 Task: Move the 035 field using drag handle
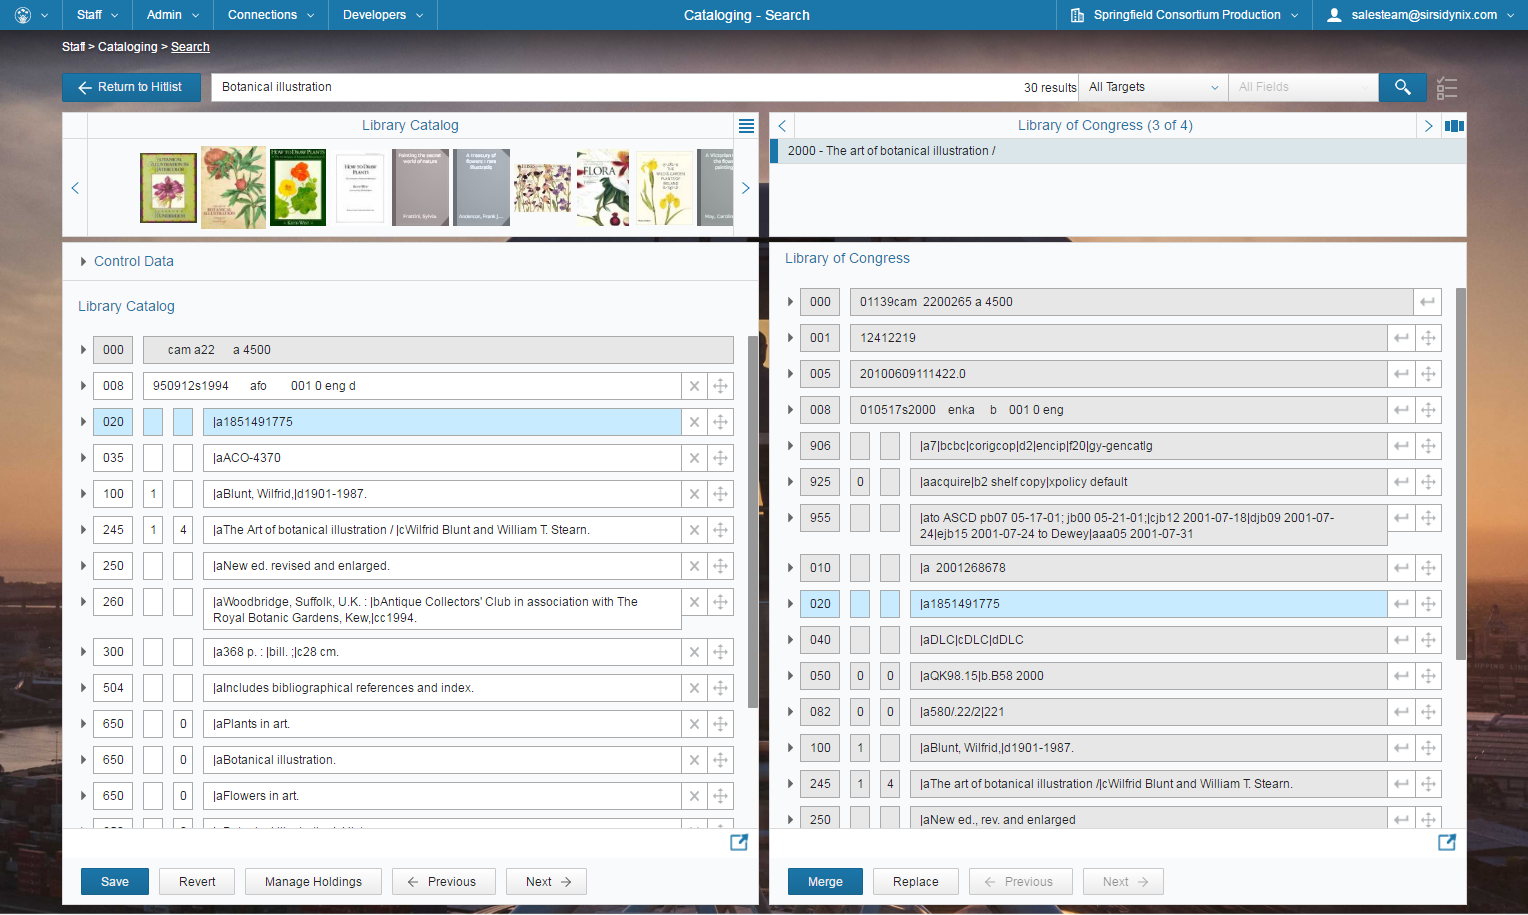[x=720, y=458]
